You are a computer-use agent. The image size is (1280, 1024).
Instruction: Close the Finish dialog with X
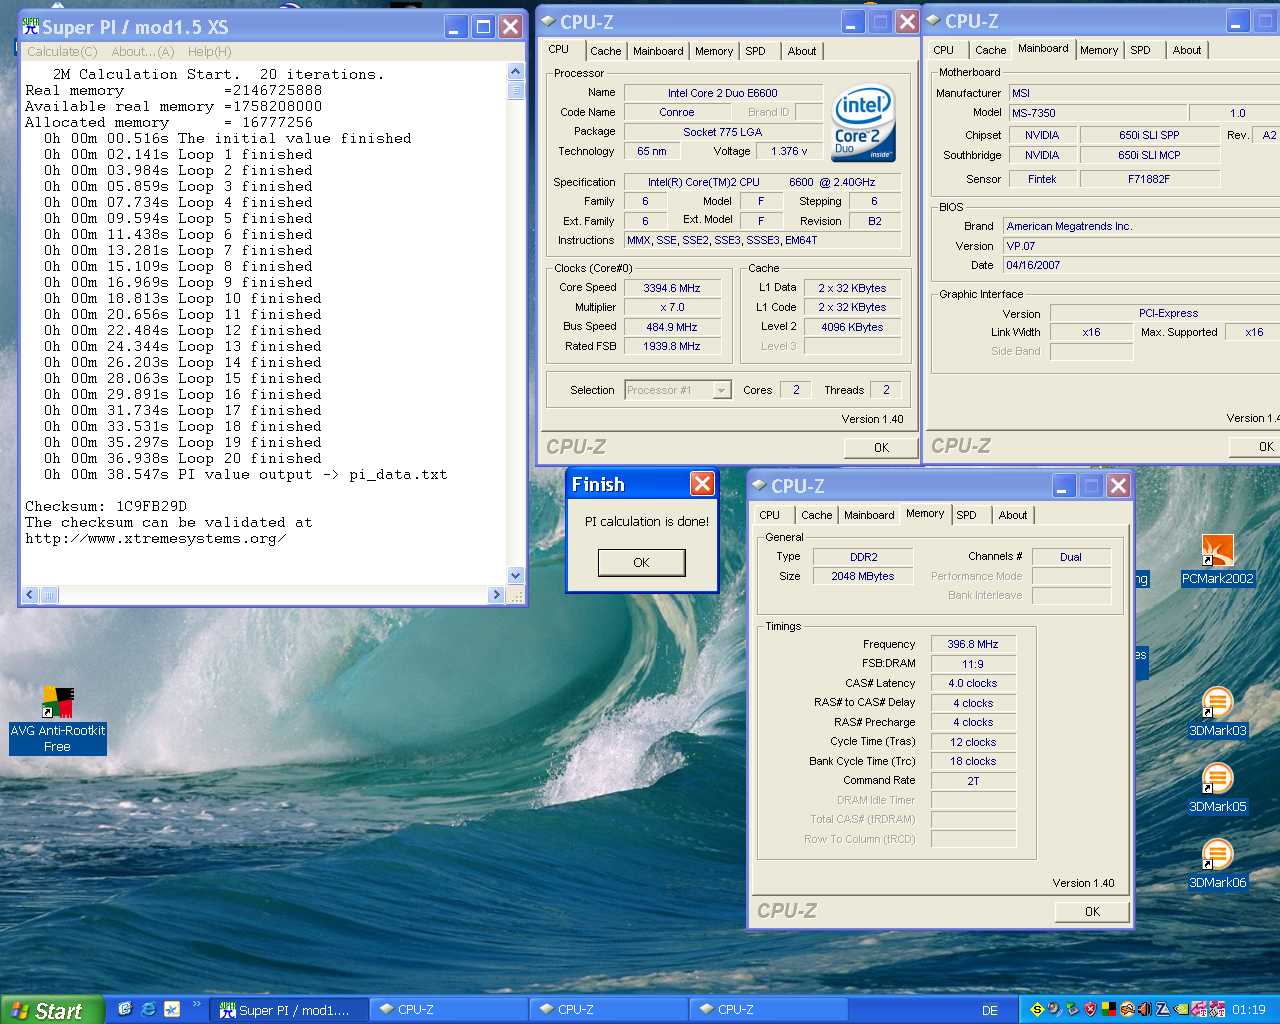(703, 484)
